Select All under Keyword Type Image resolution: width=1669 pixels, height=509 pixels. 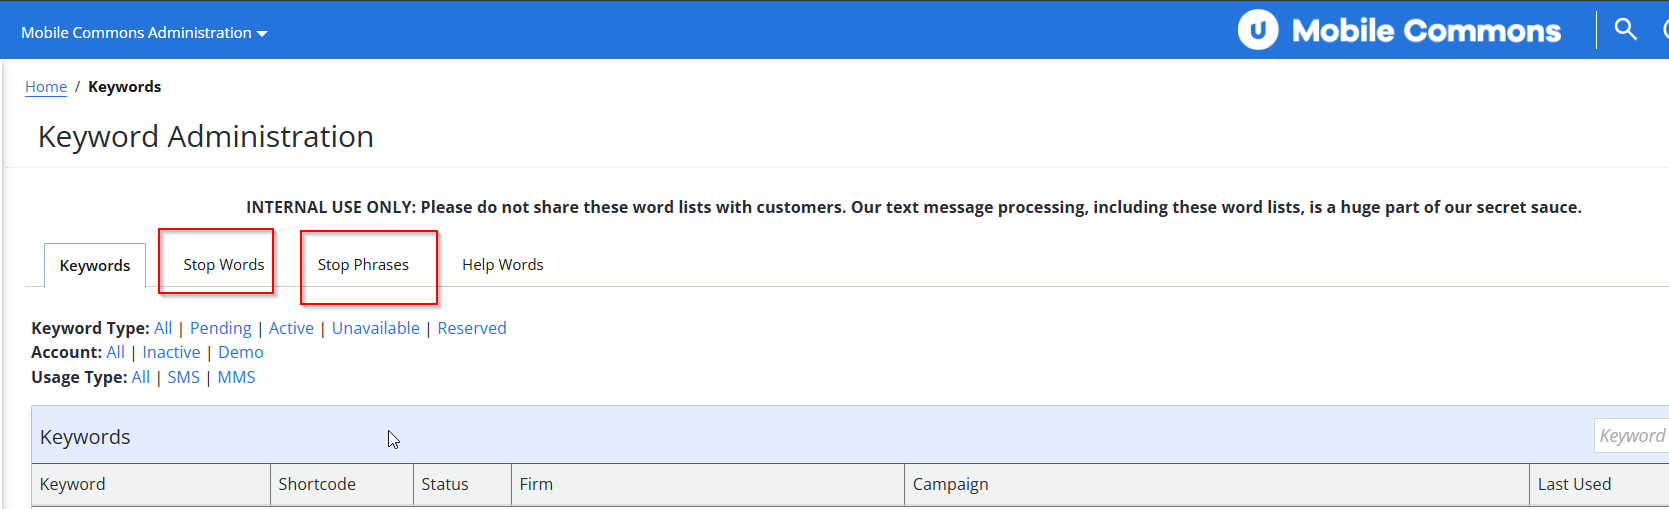pos(163,328)
